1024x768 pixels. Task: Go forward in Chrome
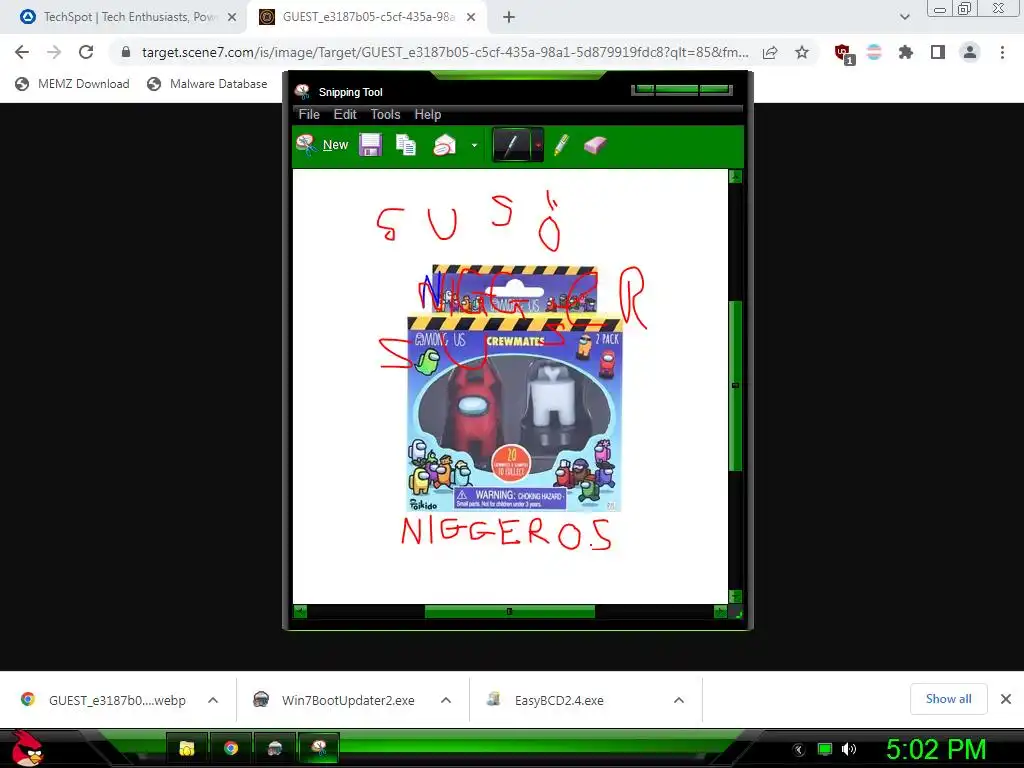(x=54, y=52)
